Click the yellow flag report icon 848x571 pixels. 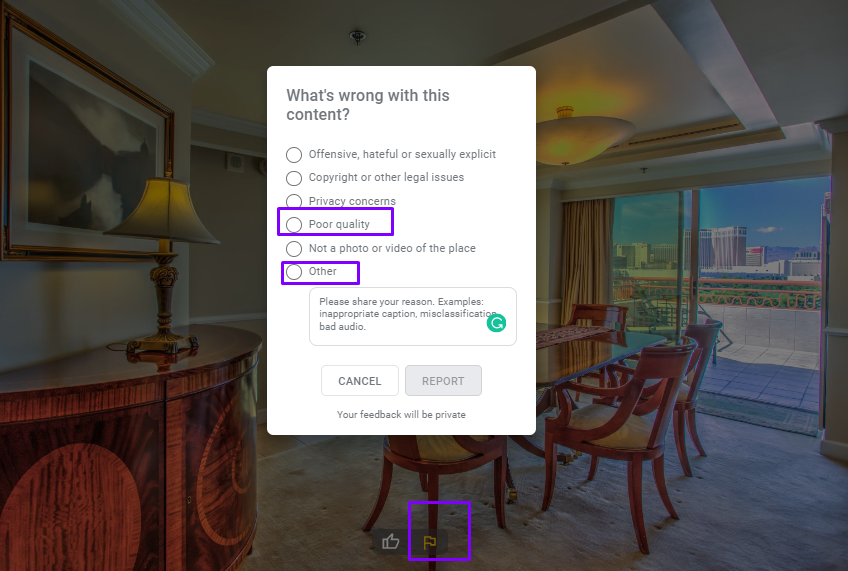click(430, 542)
